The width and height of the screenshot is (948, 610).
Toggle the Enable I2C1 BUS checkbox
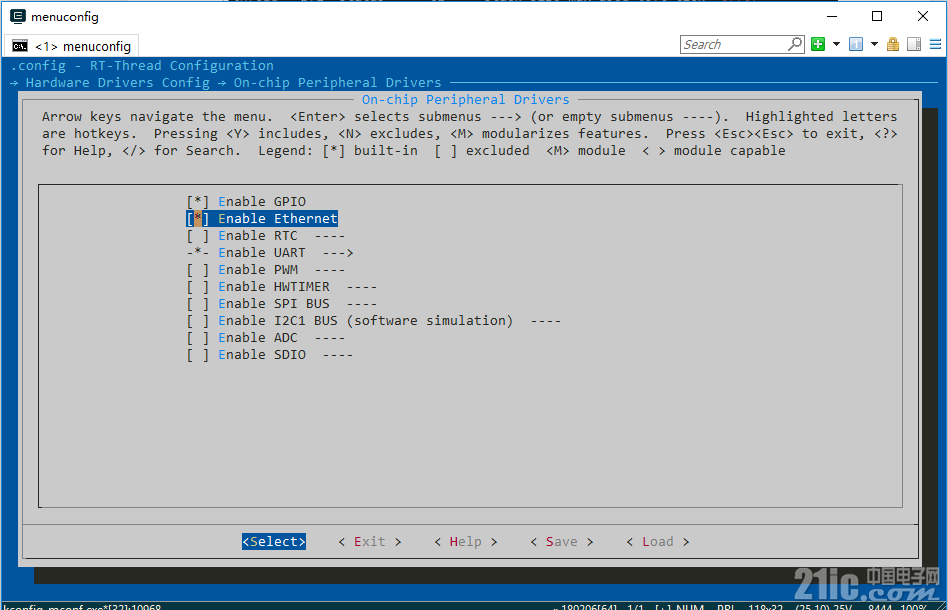pyautogui.click(x=198, y=320)
